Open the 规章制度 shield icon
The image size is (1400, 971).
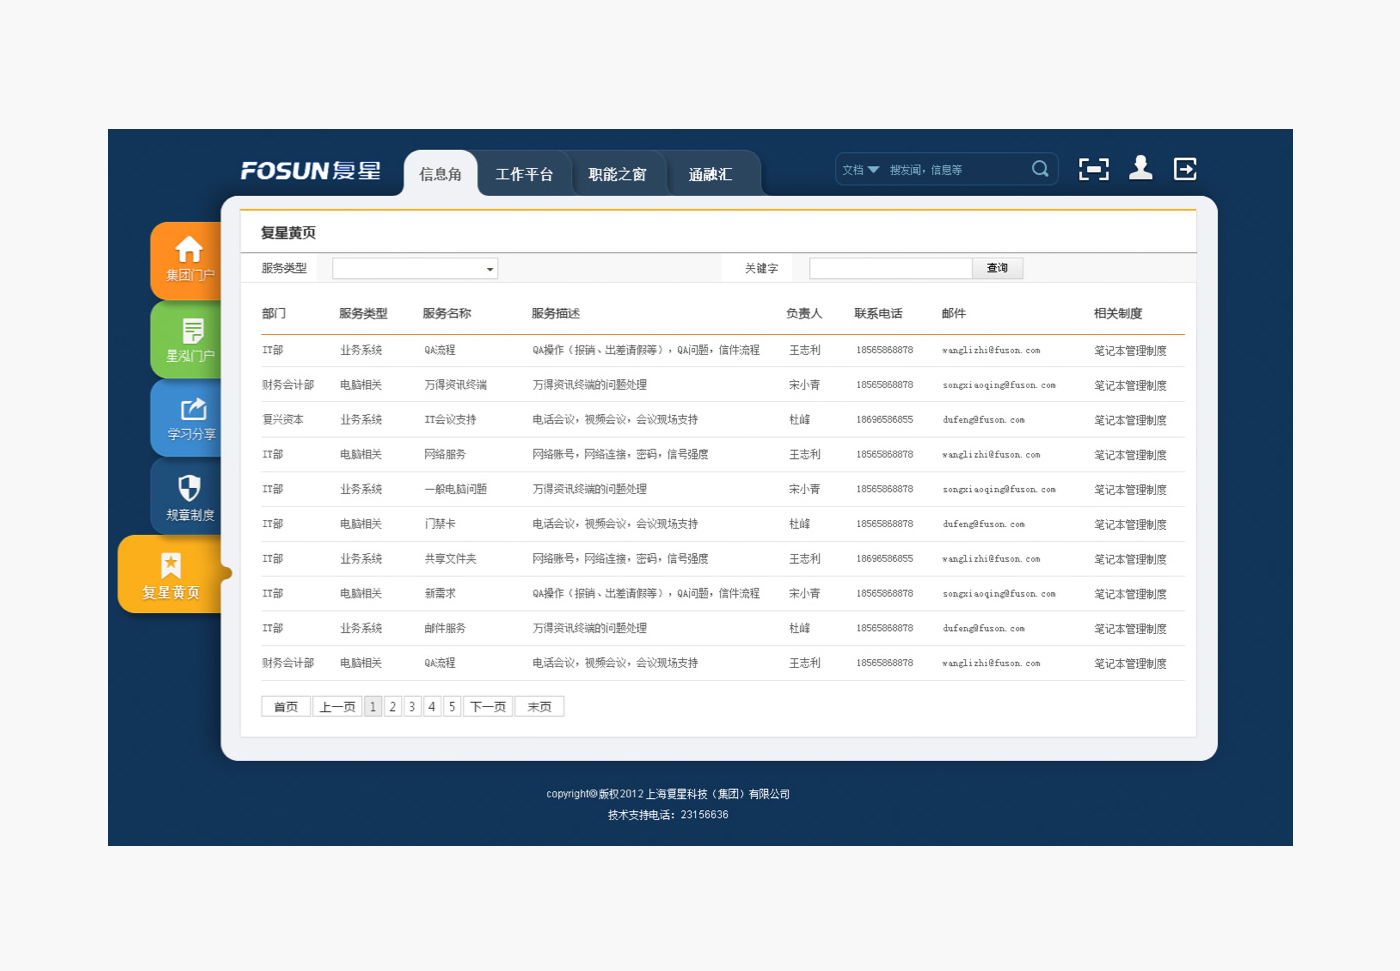(x=189, y=488)
